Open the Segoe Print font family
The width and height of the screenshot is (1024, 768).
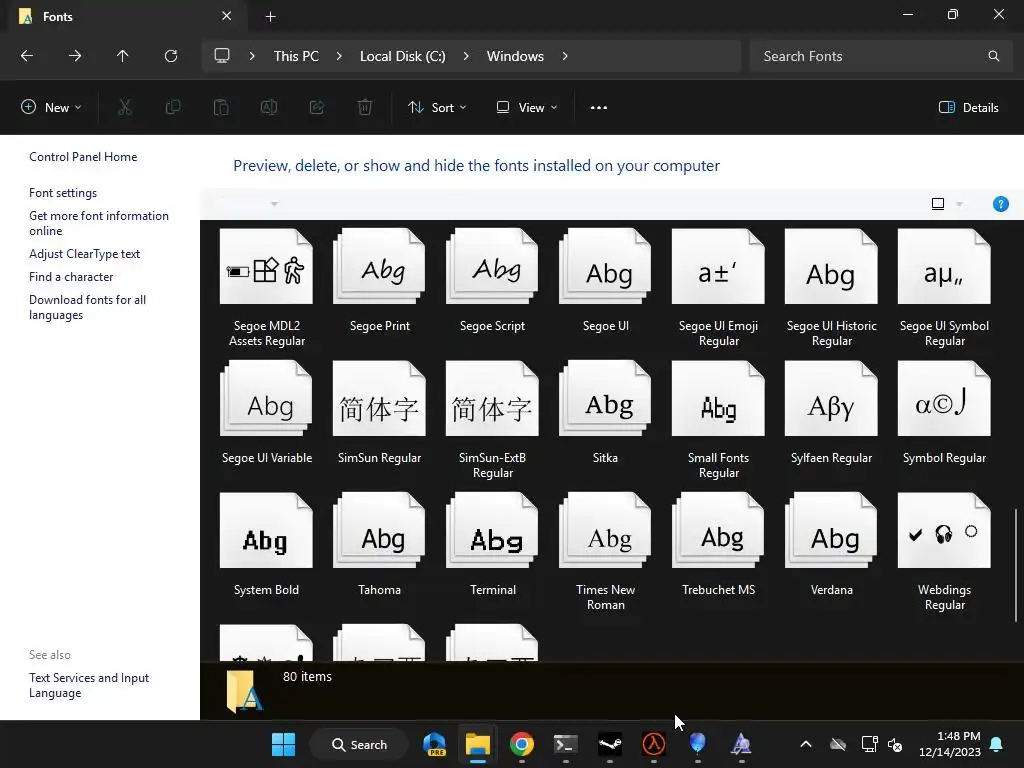[x=379, y=281]
